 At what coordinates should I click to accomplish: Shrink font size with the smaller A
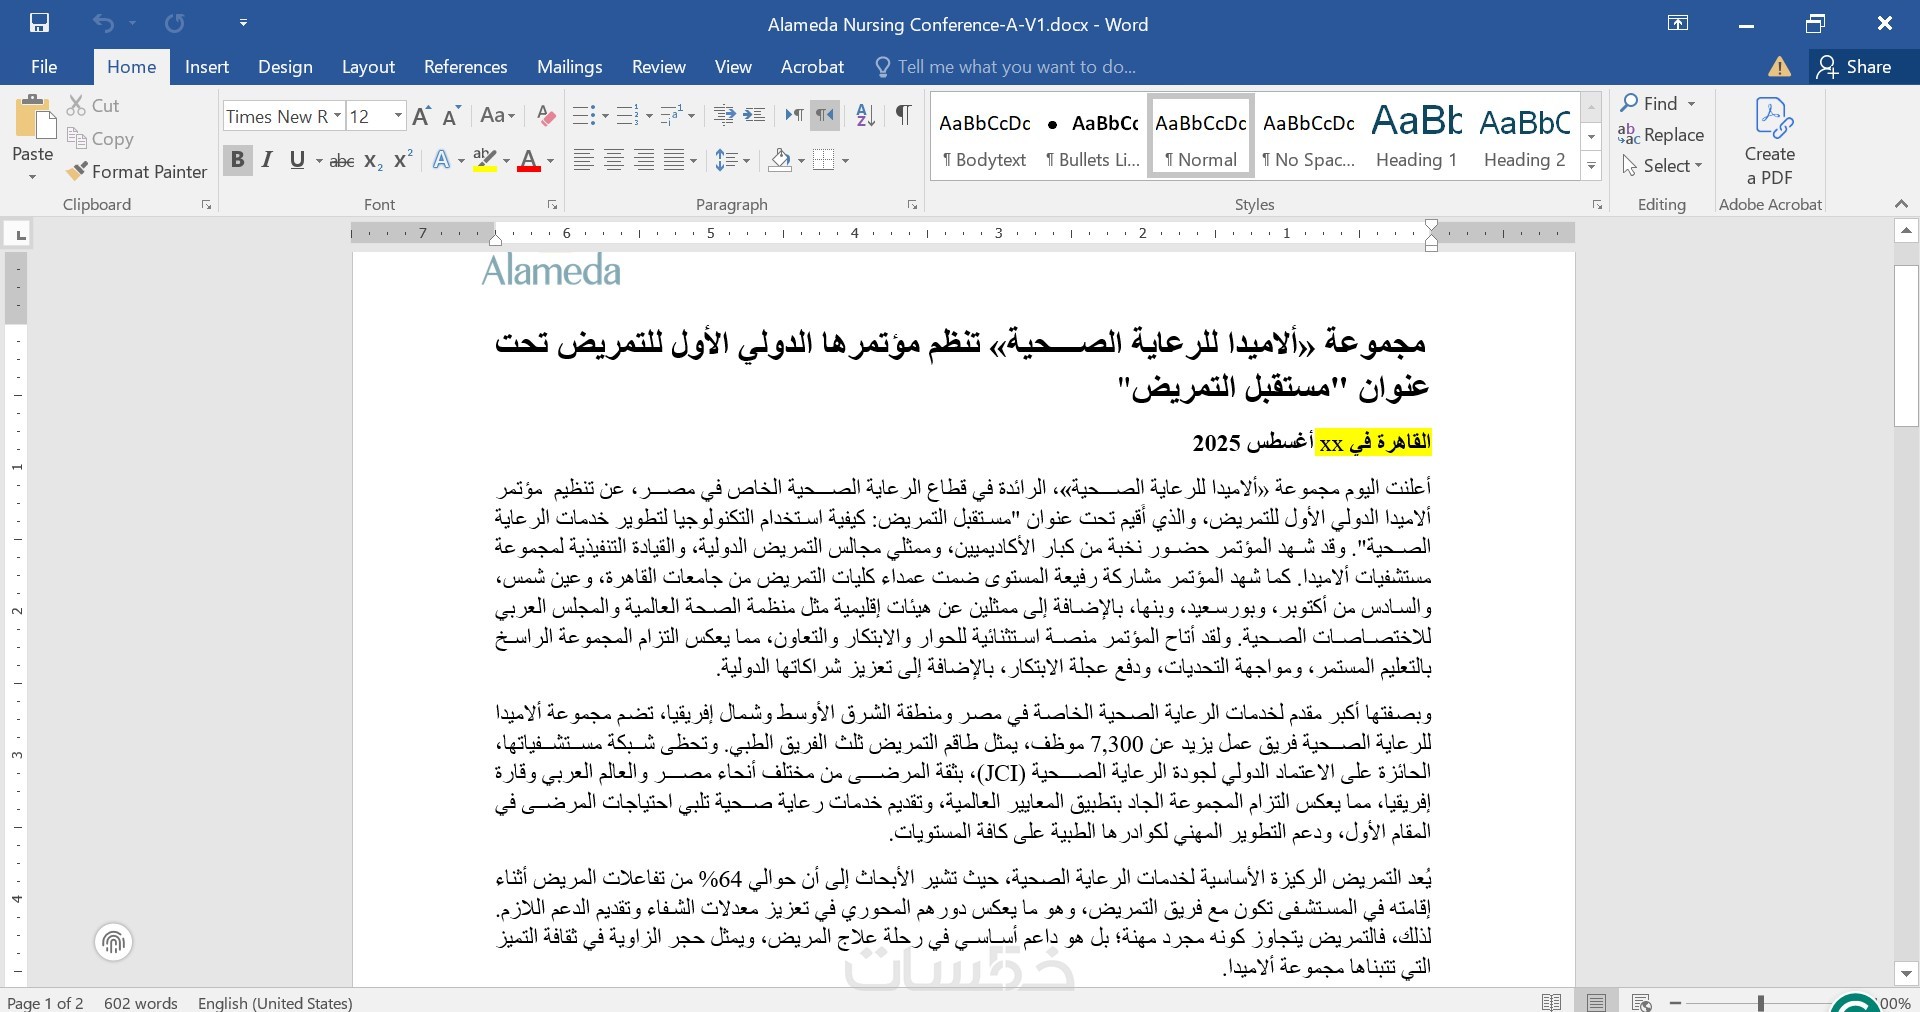tap(452, 116)
